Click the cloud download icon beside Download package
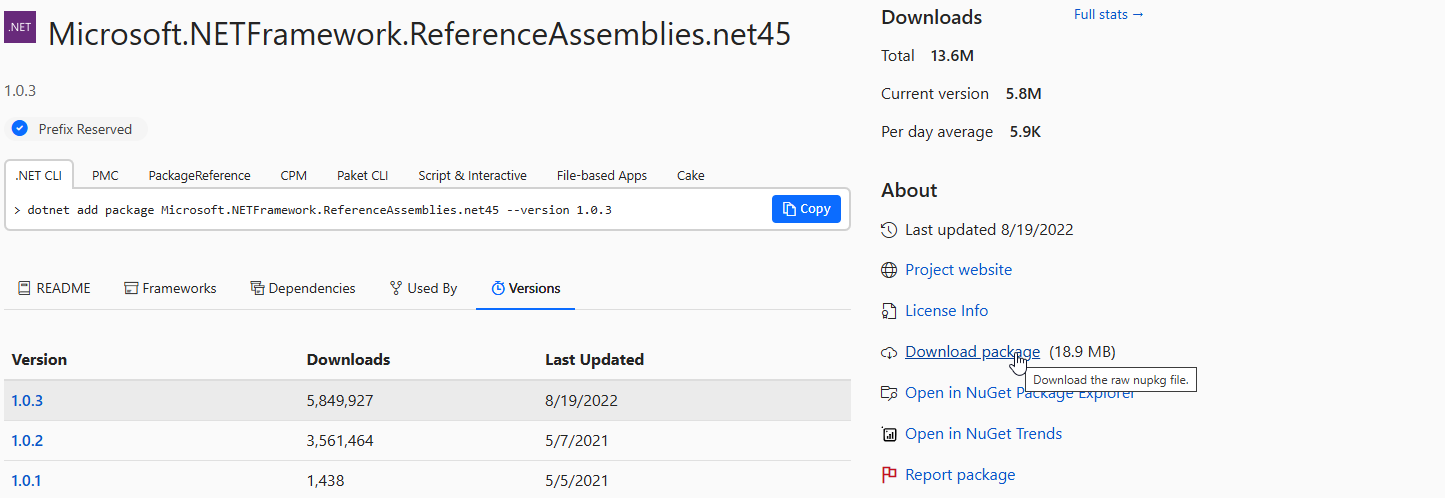Screen dimensions: 1445x498 889,352
